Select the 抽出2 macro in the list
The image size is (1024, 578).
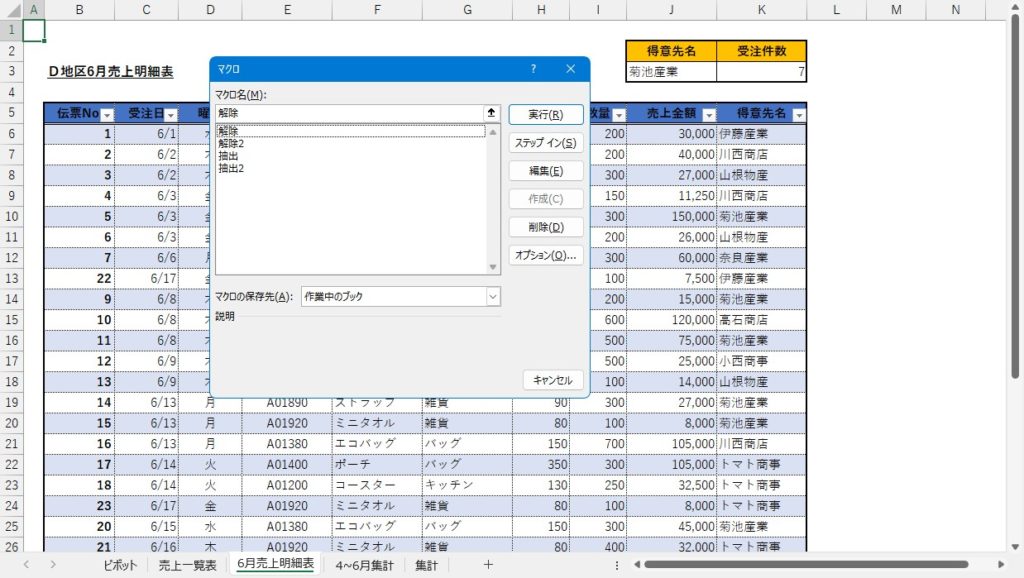click(x=231, y=168)
